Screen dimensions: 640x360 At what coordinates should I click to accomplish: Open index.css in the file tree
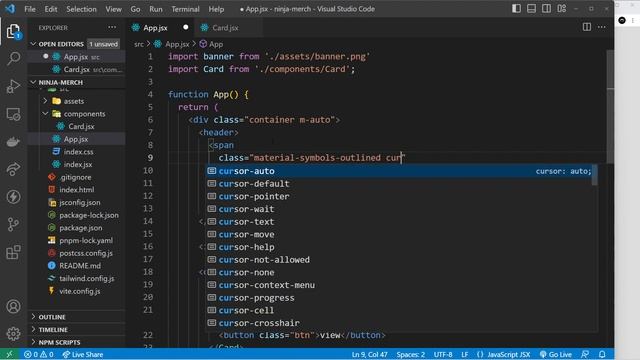pyautogui.click(x=78, y=151)
